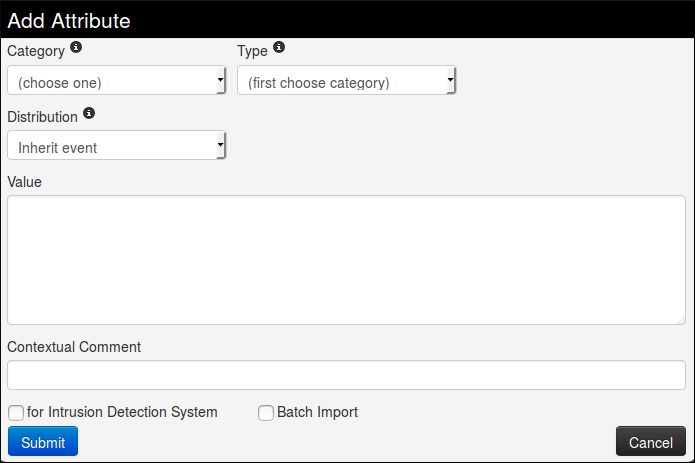Click the 'Category' field label
Viewport: 695px width, 463px height.
point(36,50)
